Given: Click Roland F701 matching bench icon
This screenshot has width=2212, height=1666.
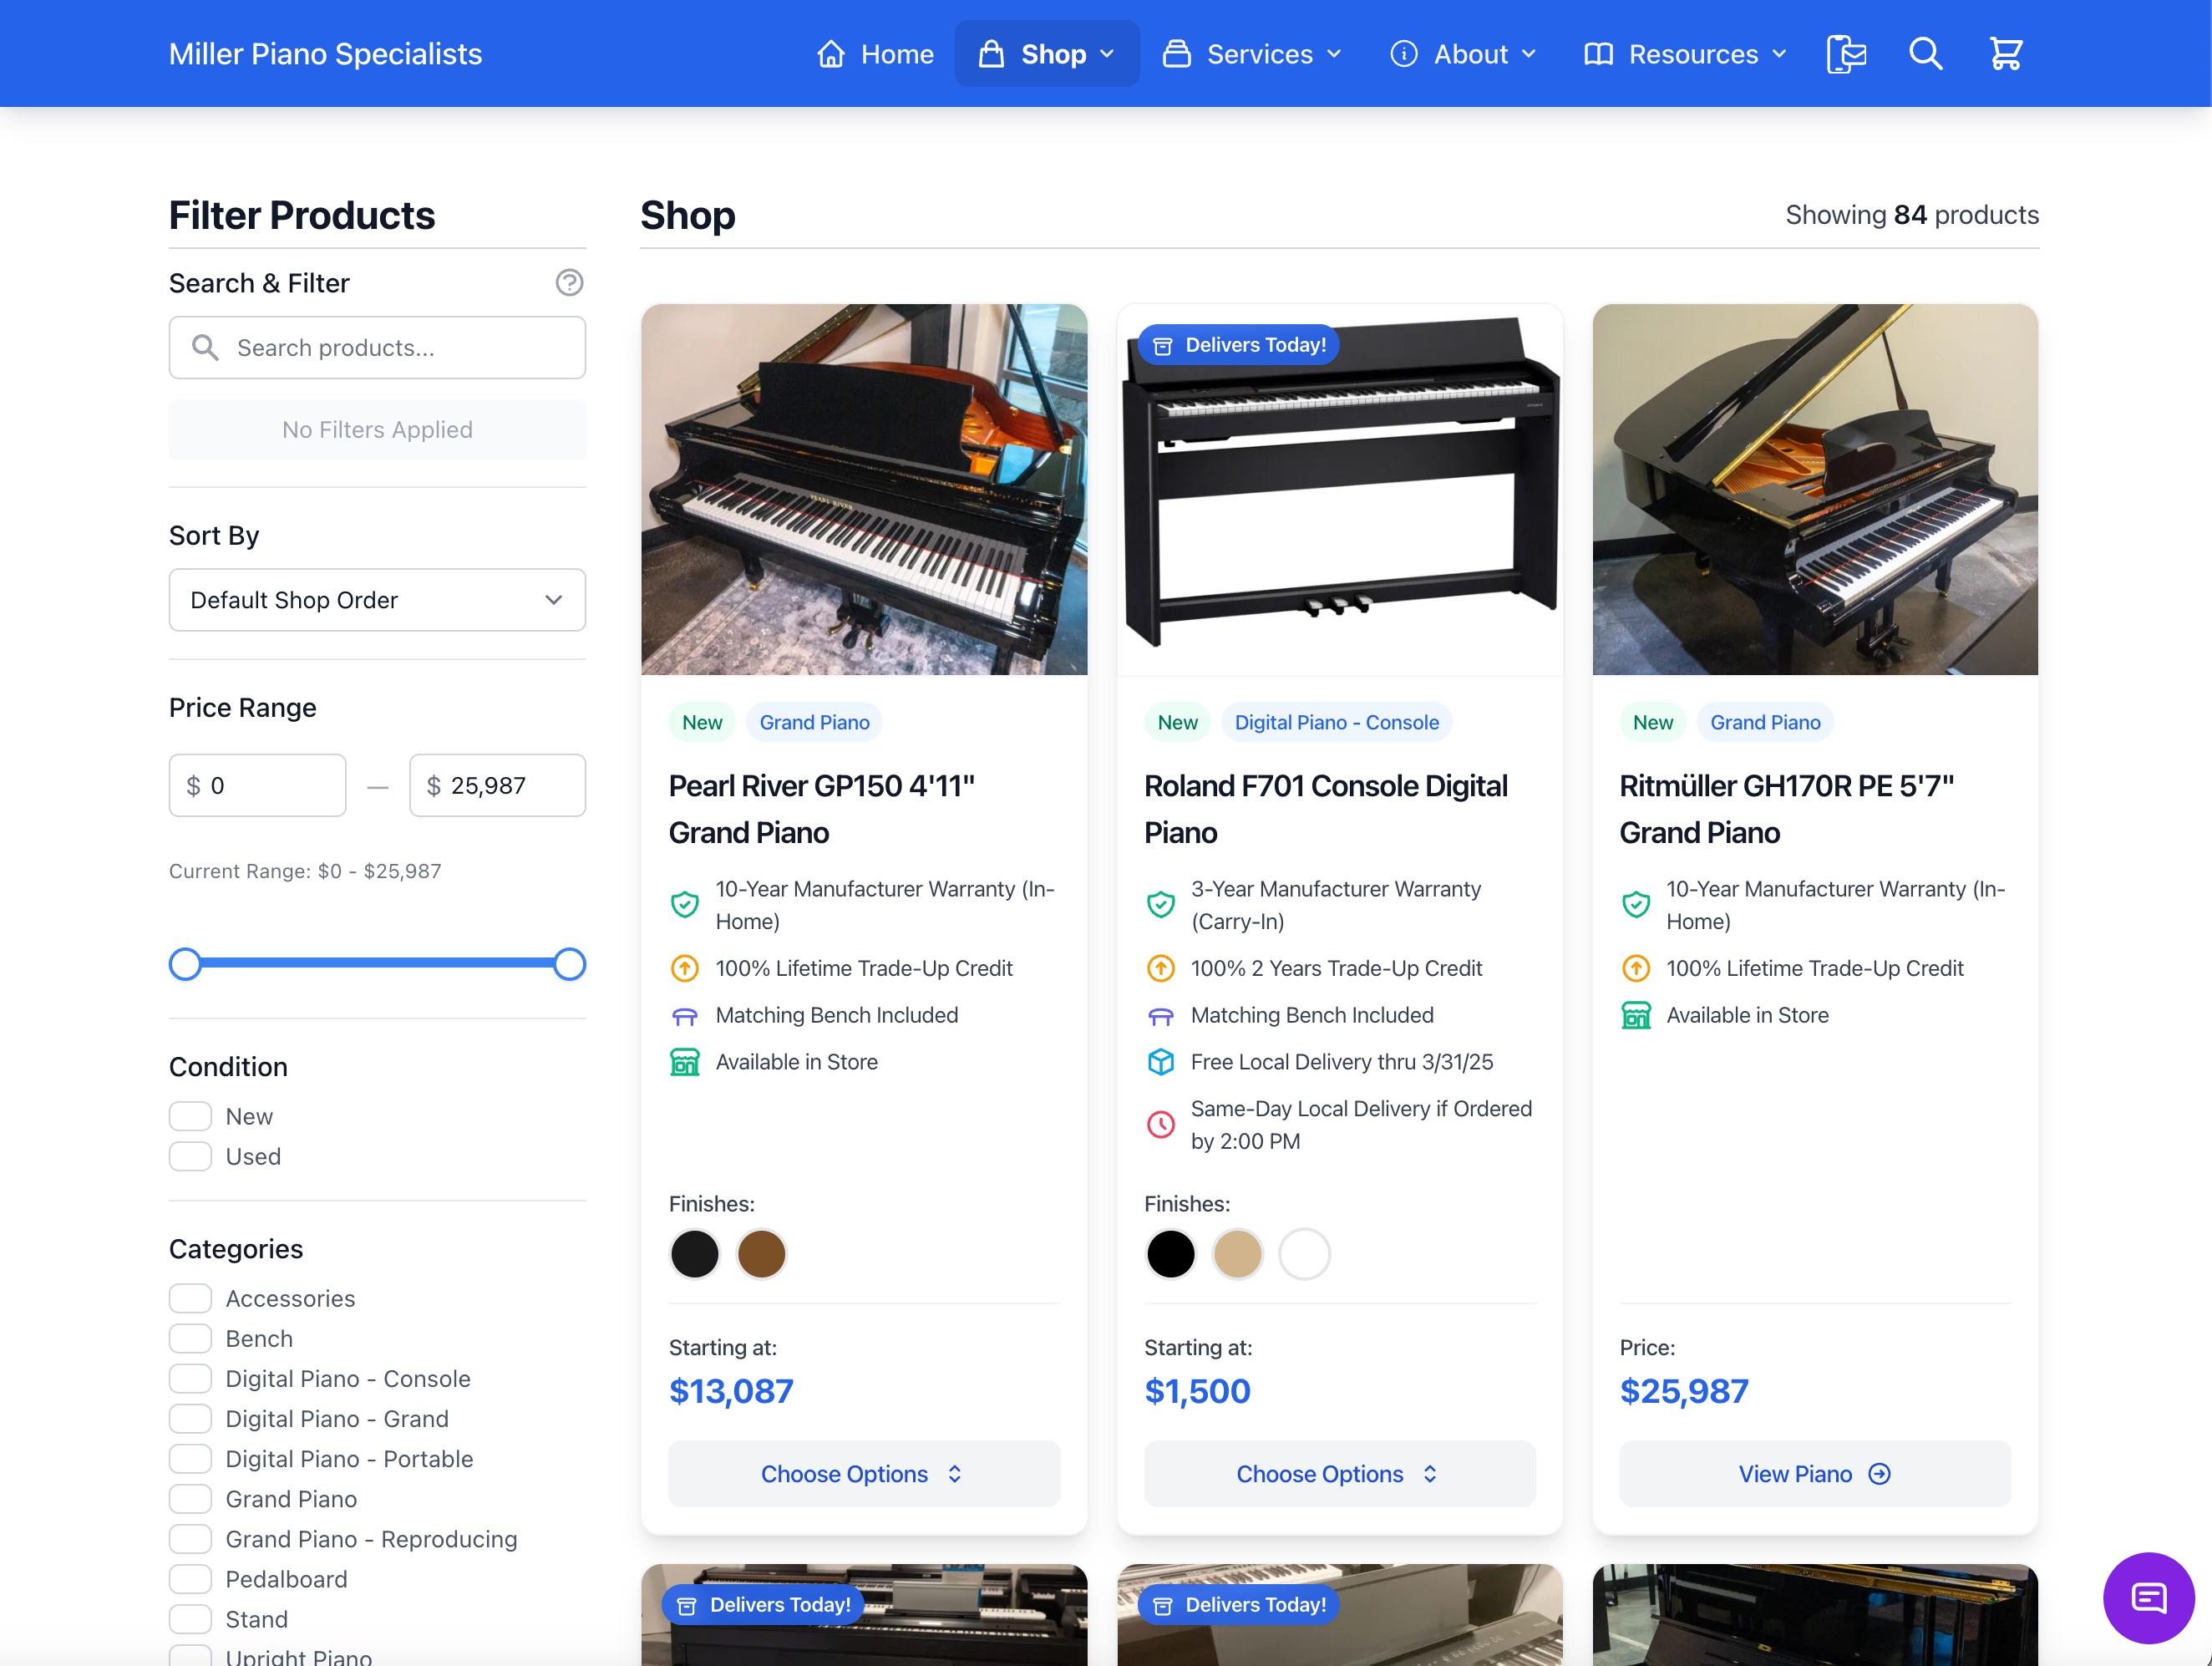Looking at the screenshot, I should click(x=1160, y=1016).
